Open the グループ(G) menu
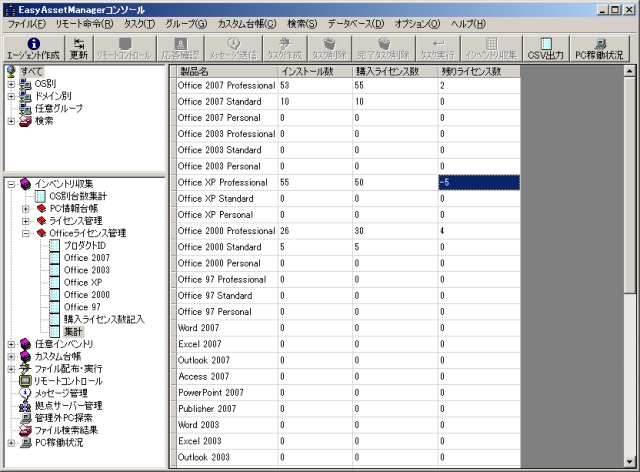 click(x=186, y=24)
